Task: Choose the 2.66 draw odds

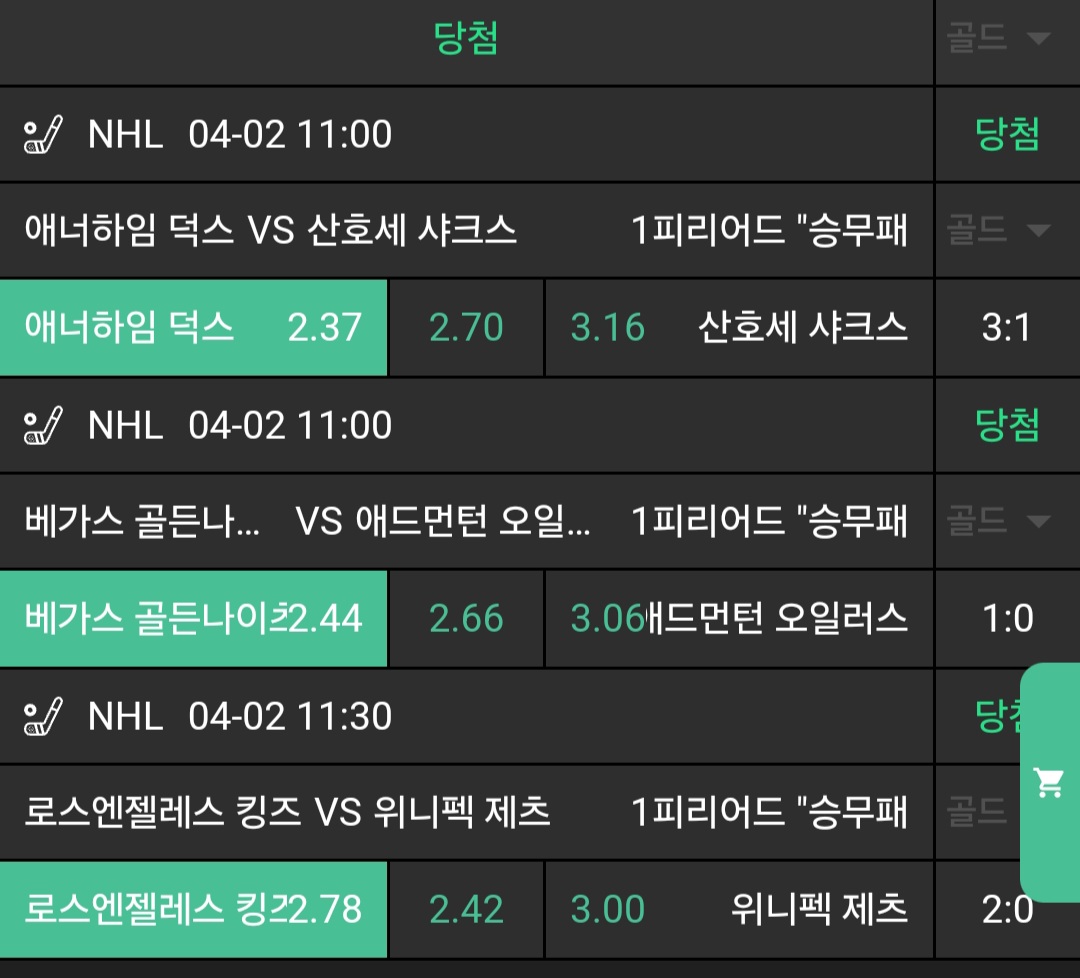Action: pos(466,619)
